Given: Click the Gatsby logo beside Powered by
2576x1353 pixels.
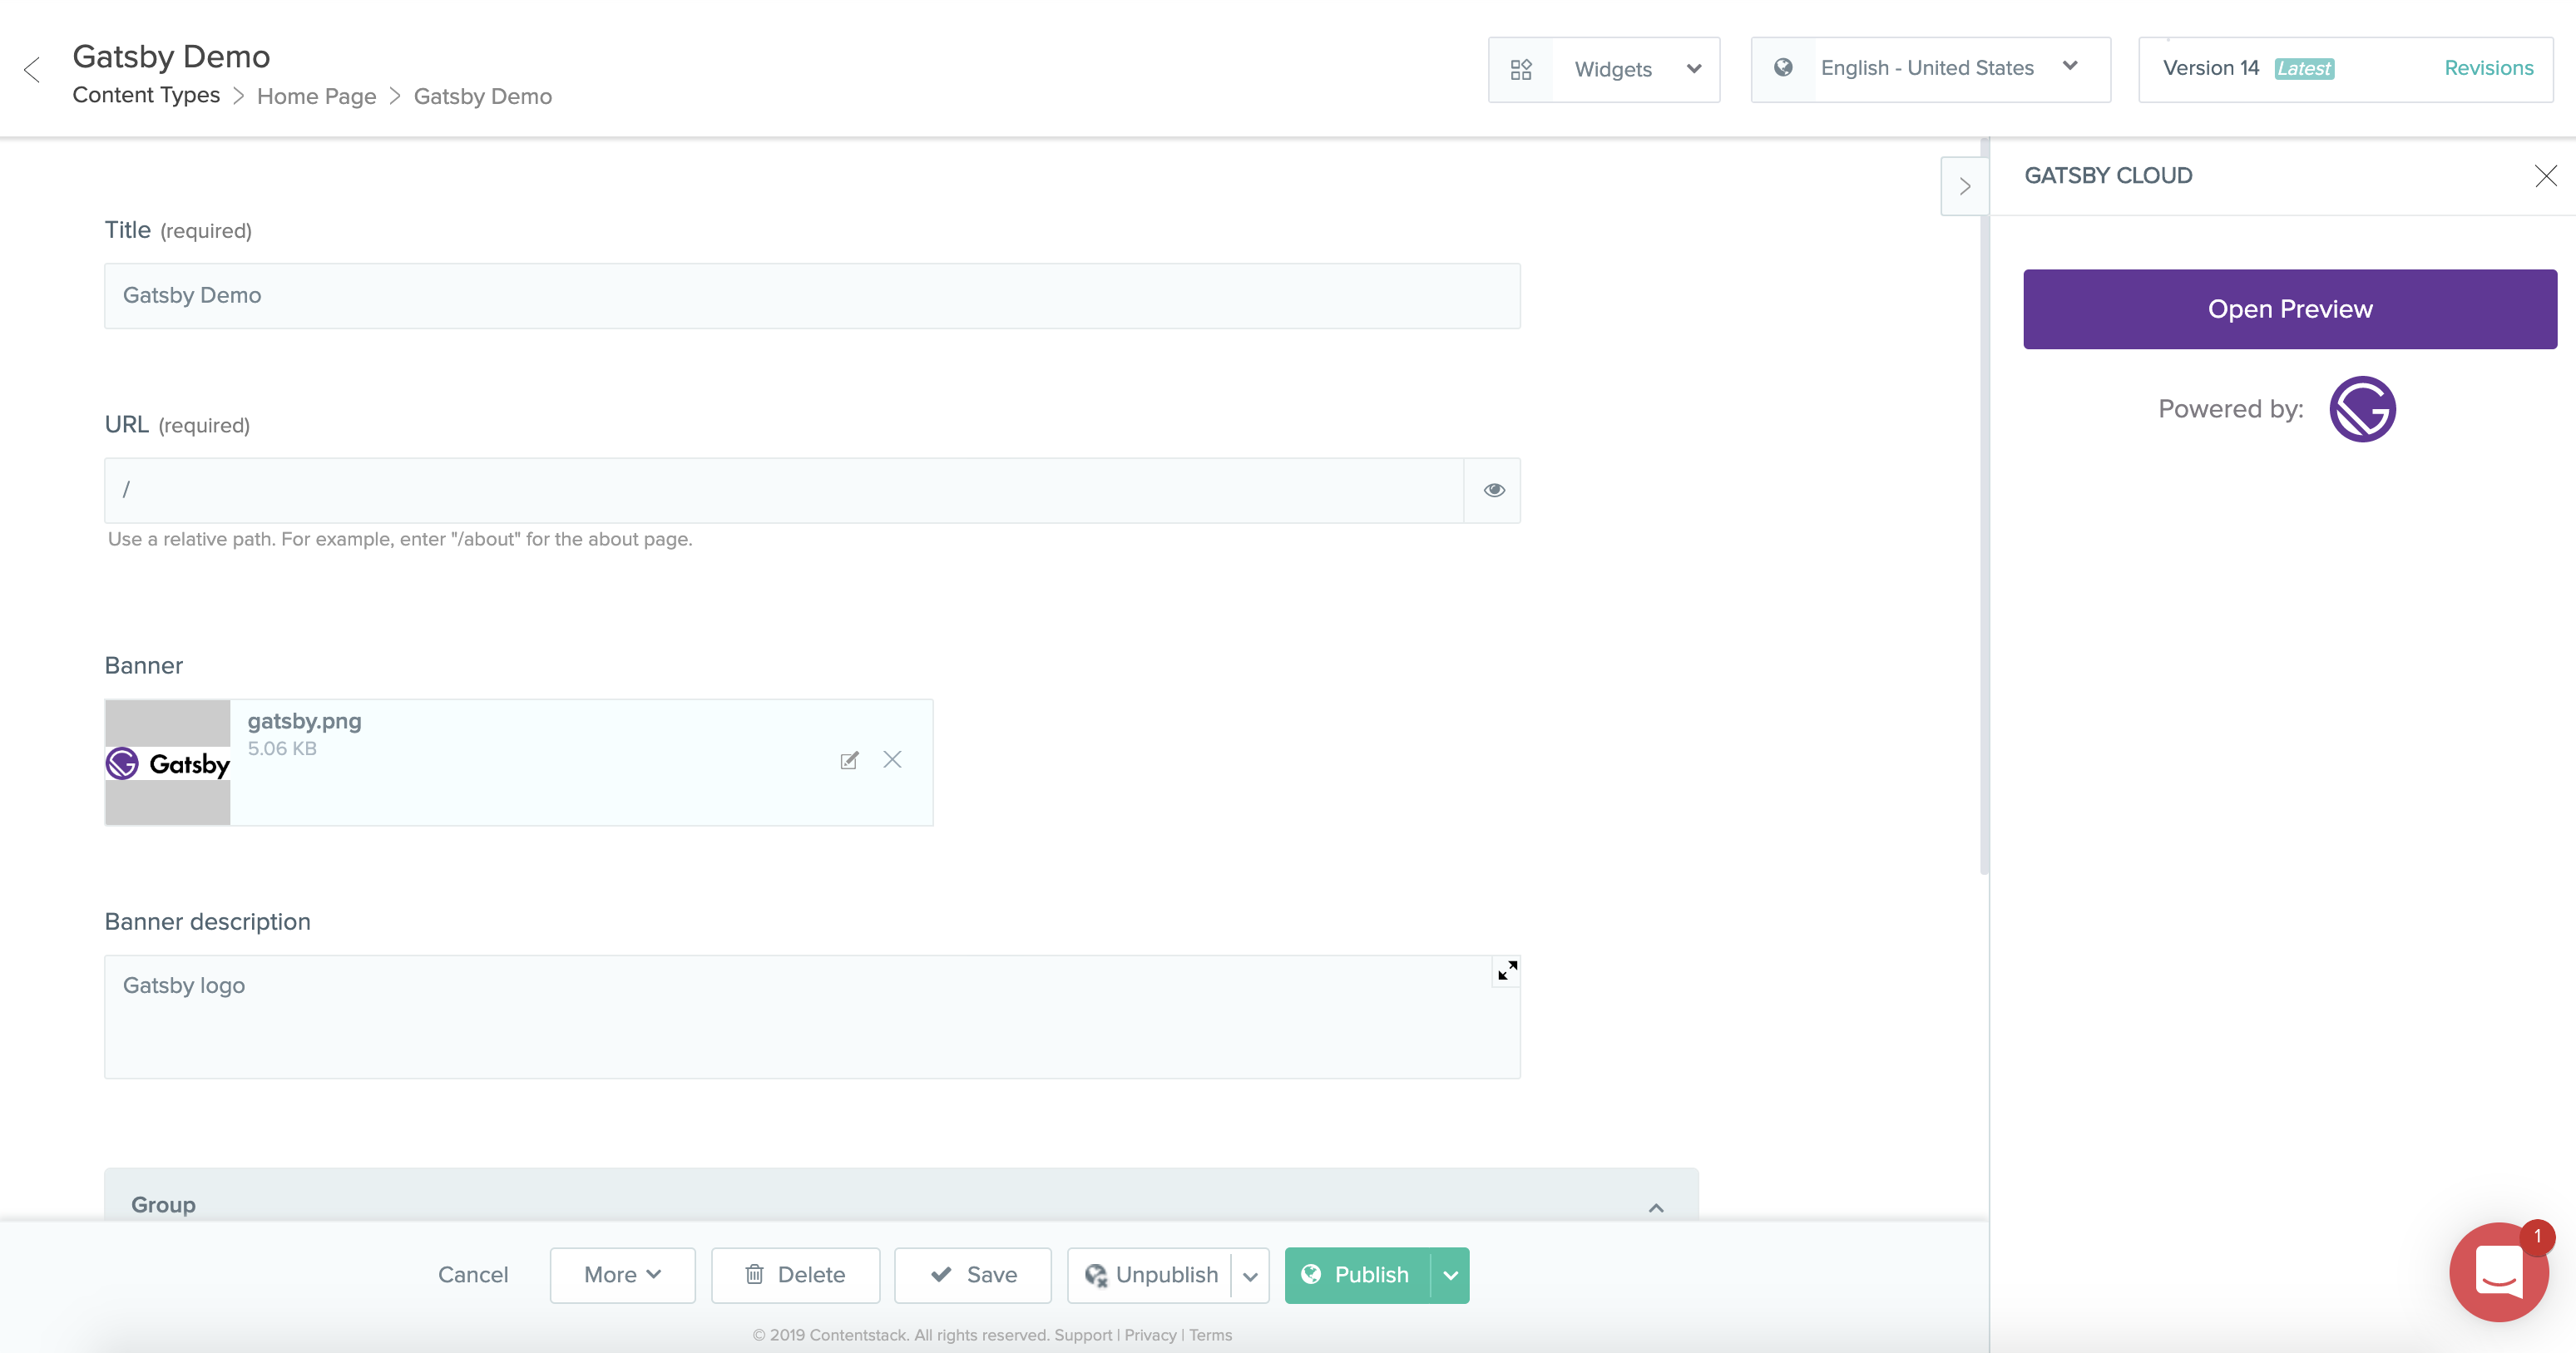Looking at the screenshot, I should coord(2362,409).
